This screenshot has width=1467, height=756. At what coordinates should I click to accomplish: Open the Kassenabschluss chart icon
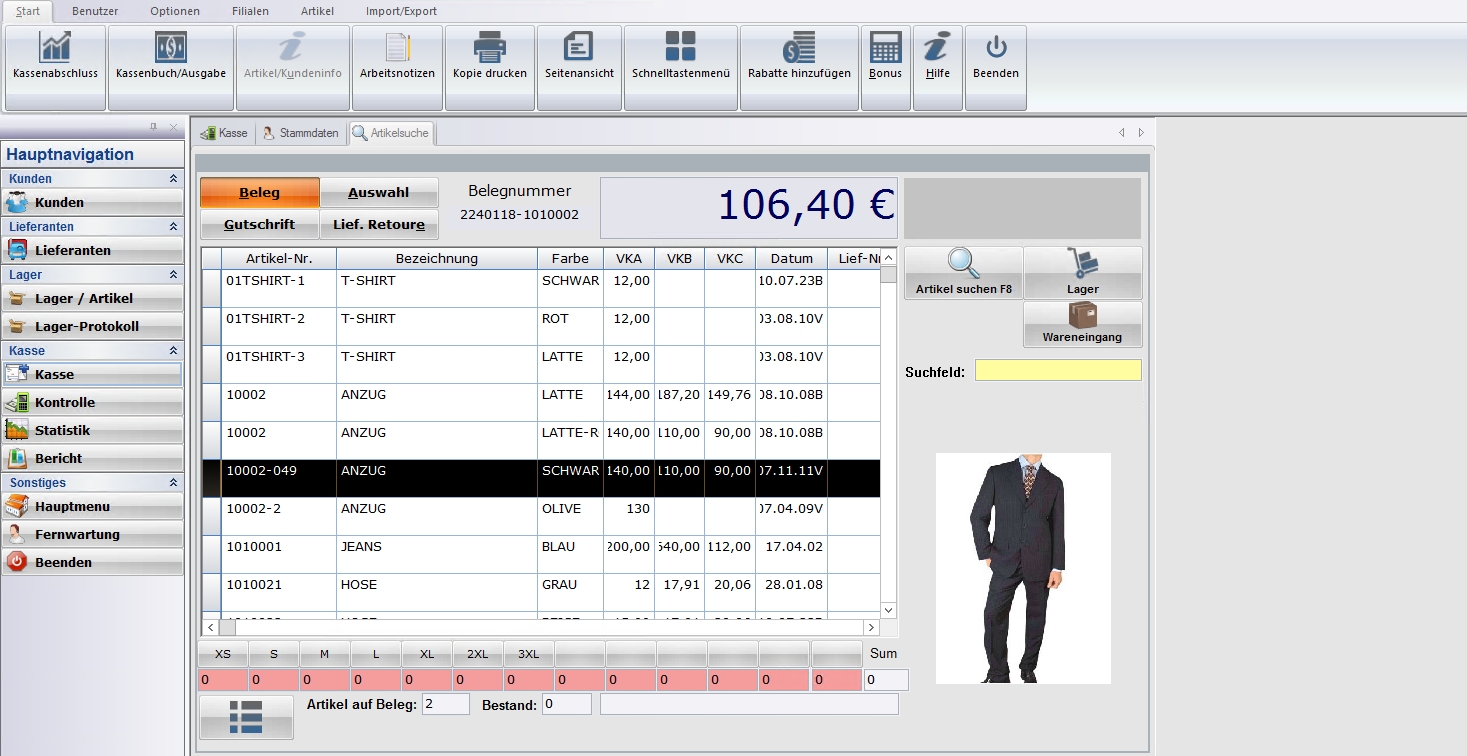tap(55, 48)
